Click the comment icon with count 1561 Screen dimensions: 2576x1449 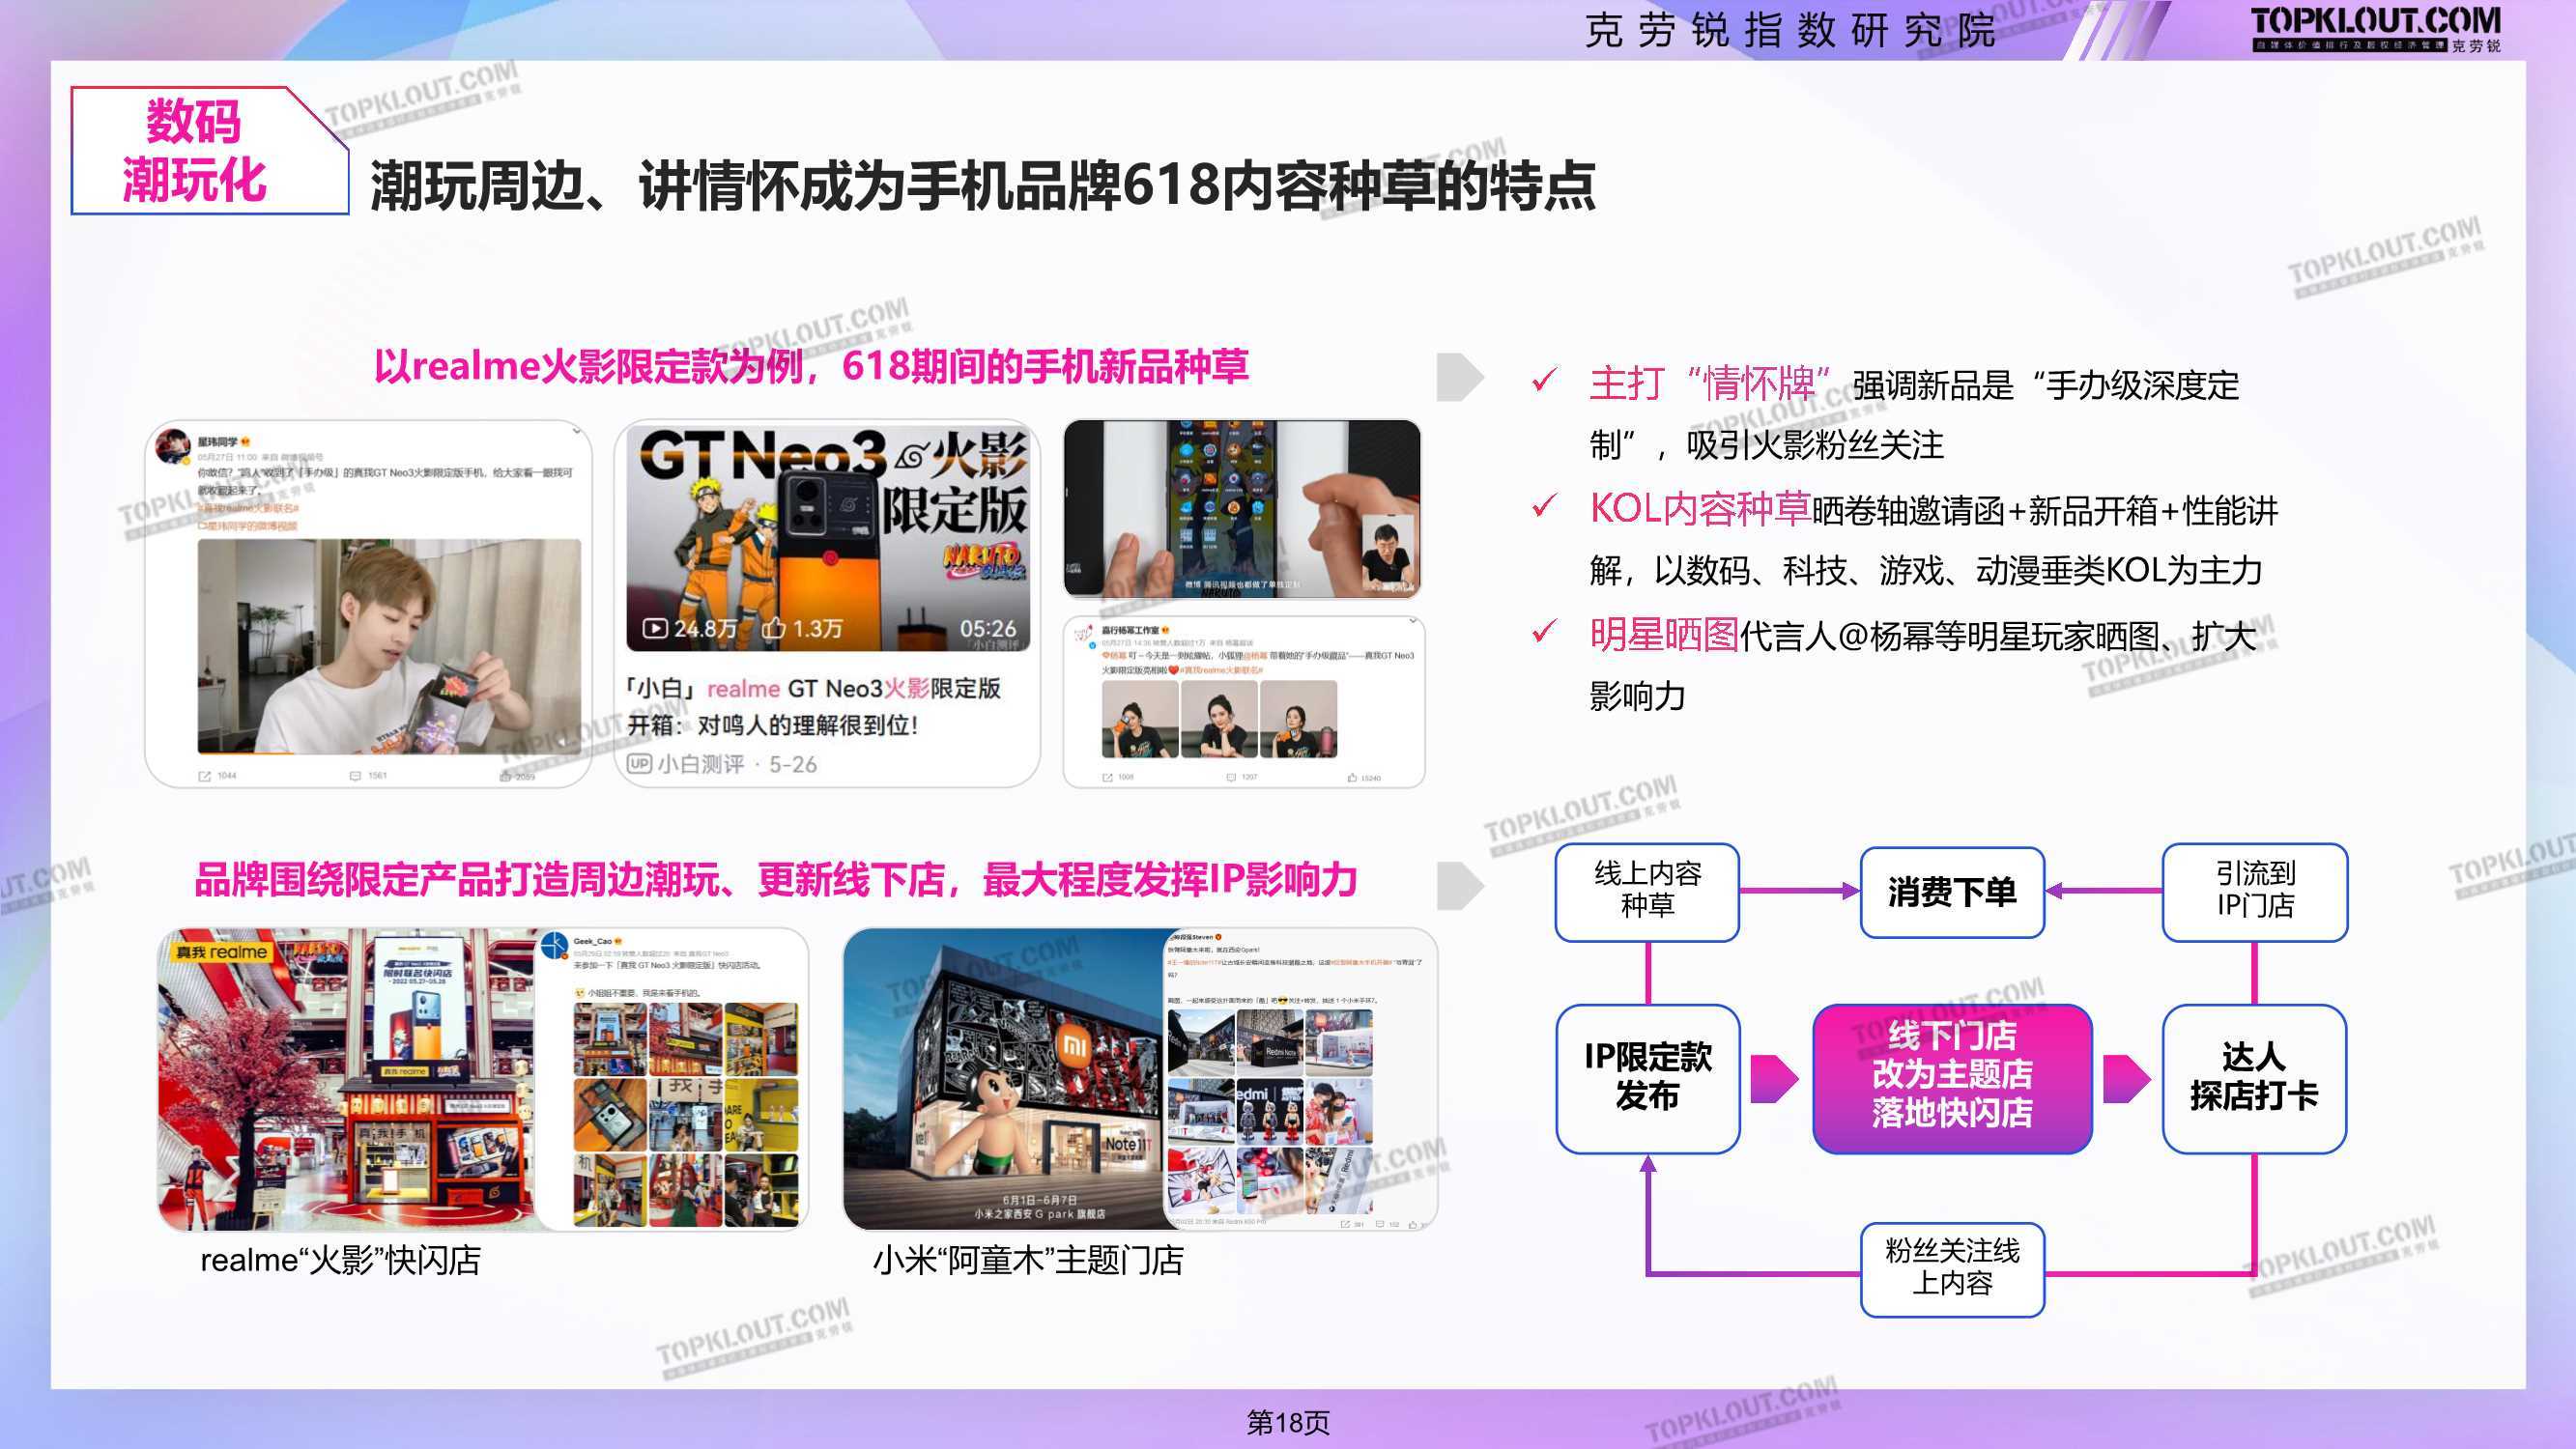tap(355, 776)
